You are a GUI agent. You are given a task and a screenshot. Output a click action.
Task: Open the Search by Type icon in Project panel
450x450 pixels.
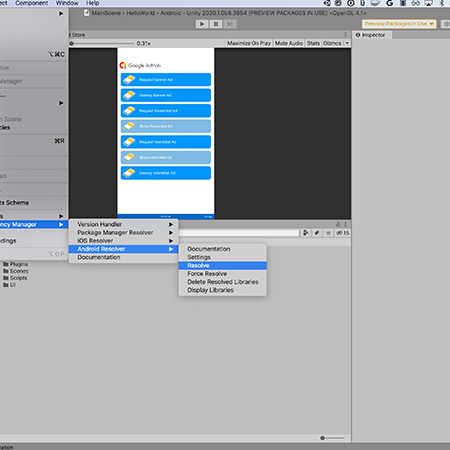305,233
